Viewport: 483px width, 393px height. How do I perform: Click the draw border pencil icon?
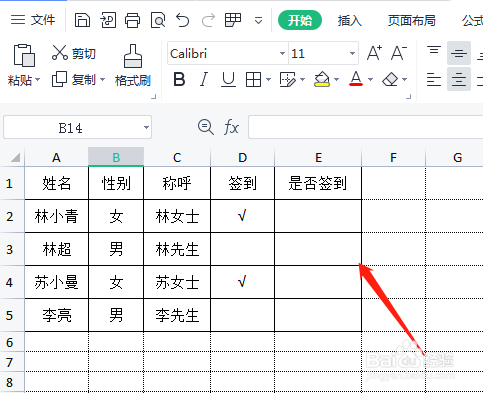pos(287,80)
